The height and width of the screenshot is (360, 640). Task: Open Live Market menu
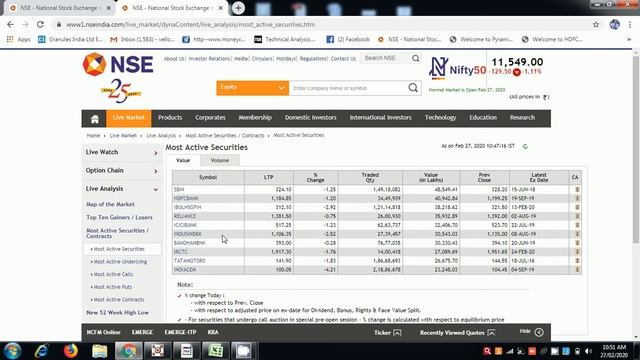click(129, 118)
